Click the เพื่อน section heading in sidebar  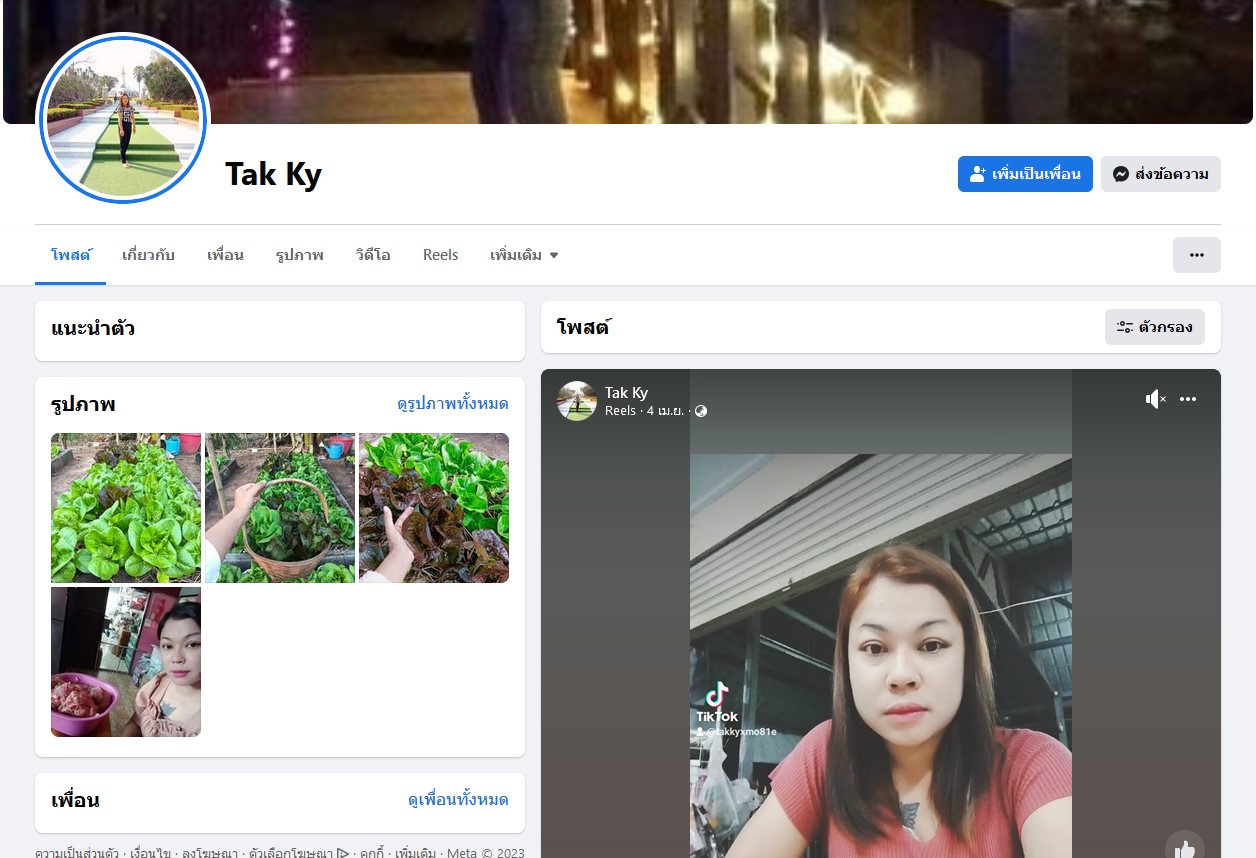pos(75,800)
